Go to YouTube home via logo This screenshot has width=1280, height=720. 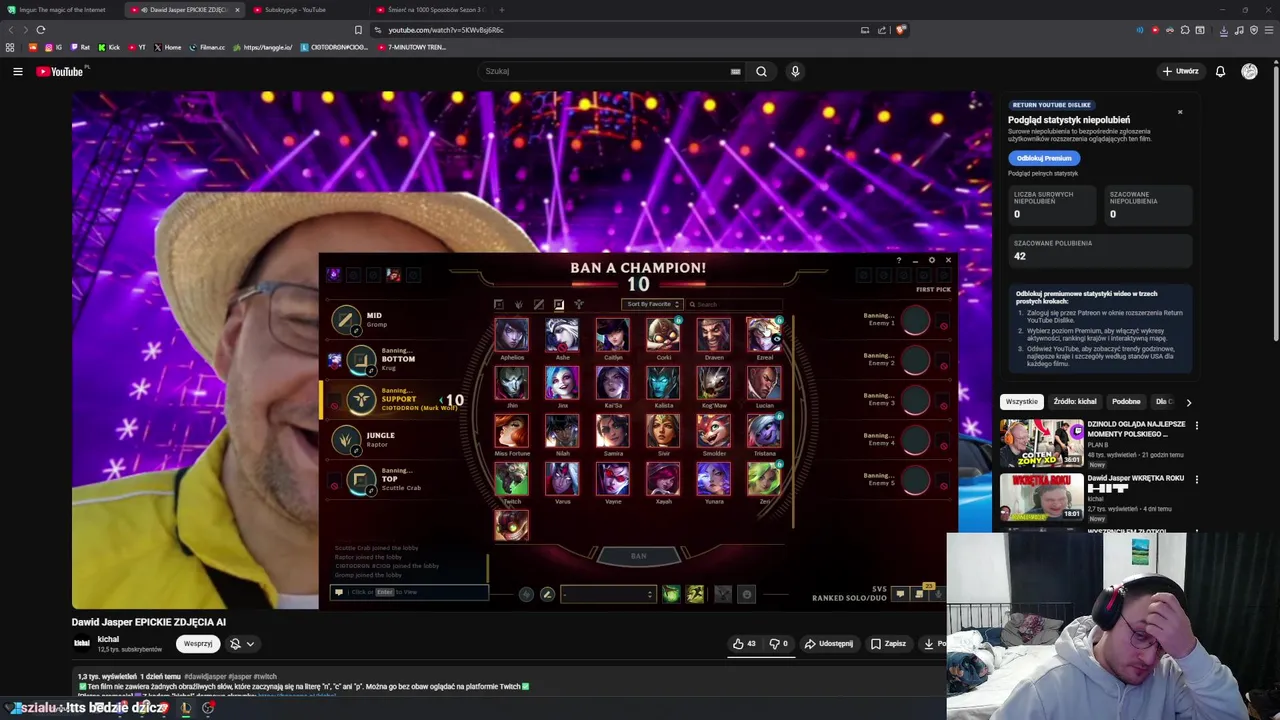coord(60,71)
